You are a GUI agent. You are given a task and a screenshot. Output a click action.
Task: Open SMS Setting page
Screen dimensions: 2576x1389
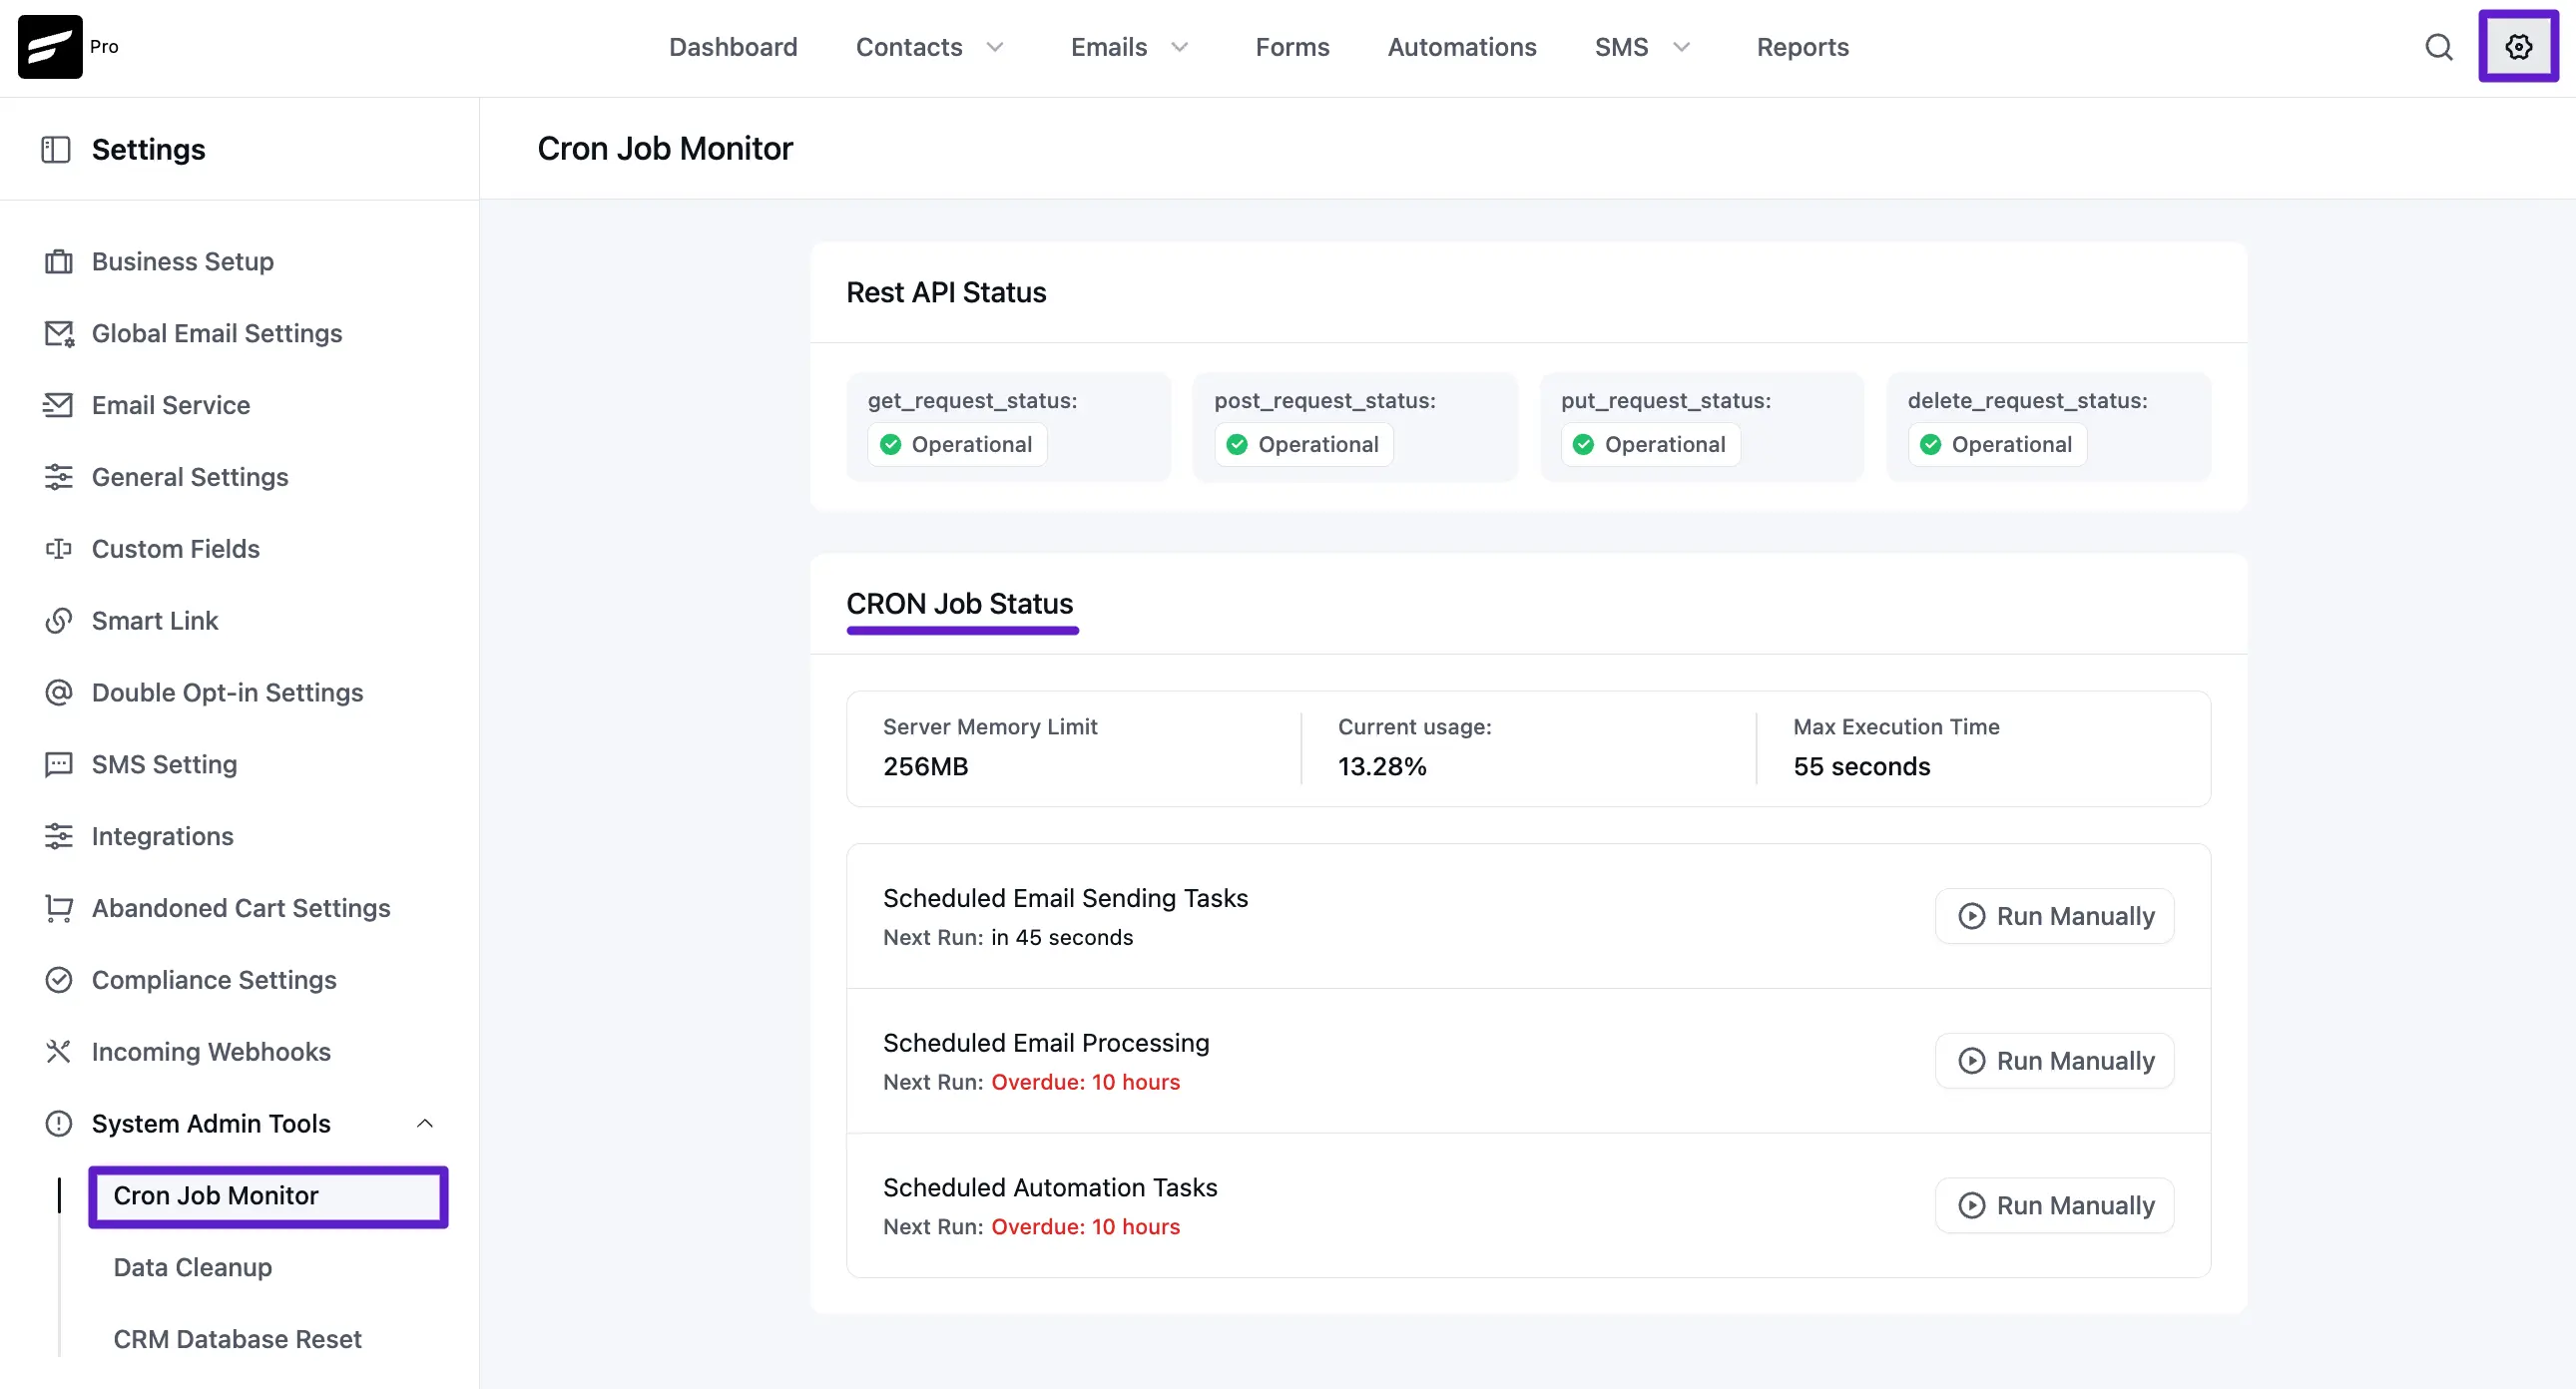tap(165, 765)
